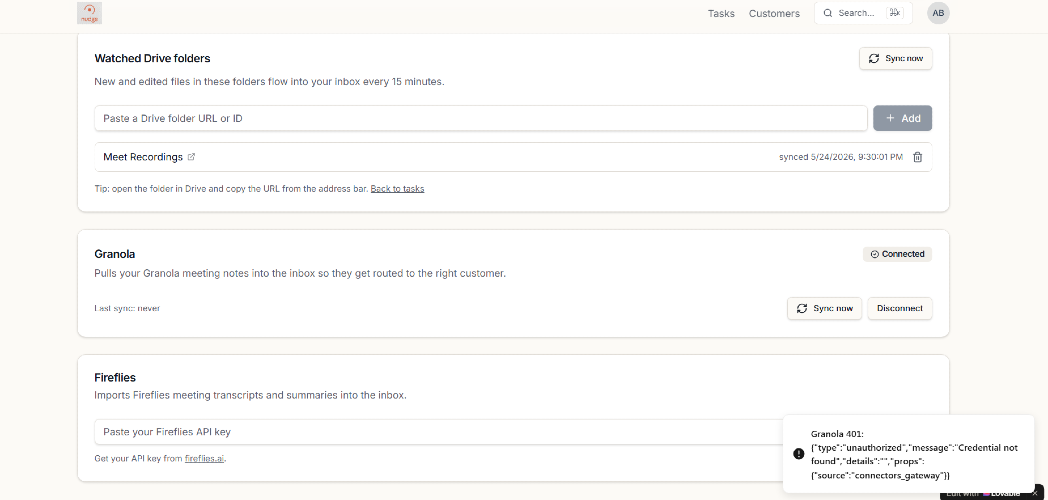1048x500 pixels.
Task: Click the Meet Recordings folder name
Action: pyautogui.click(x=143, y=157)
